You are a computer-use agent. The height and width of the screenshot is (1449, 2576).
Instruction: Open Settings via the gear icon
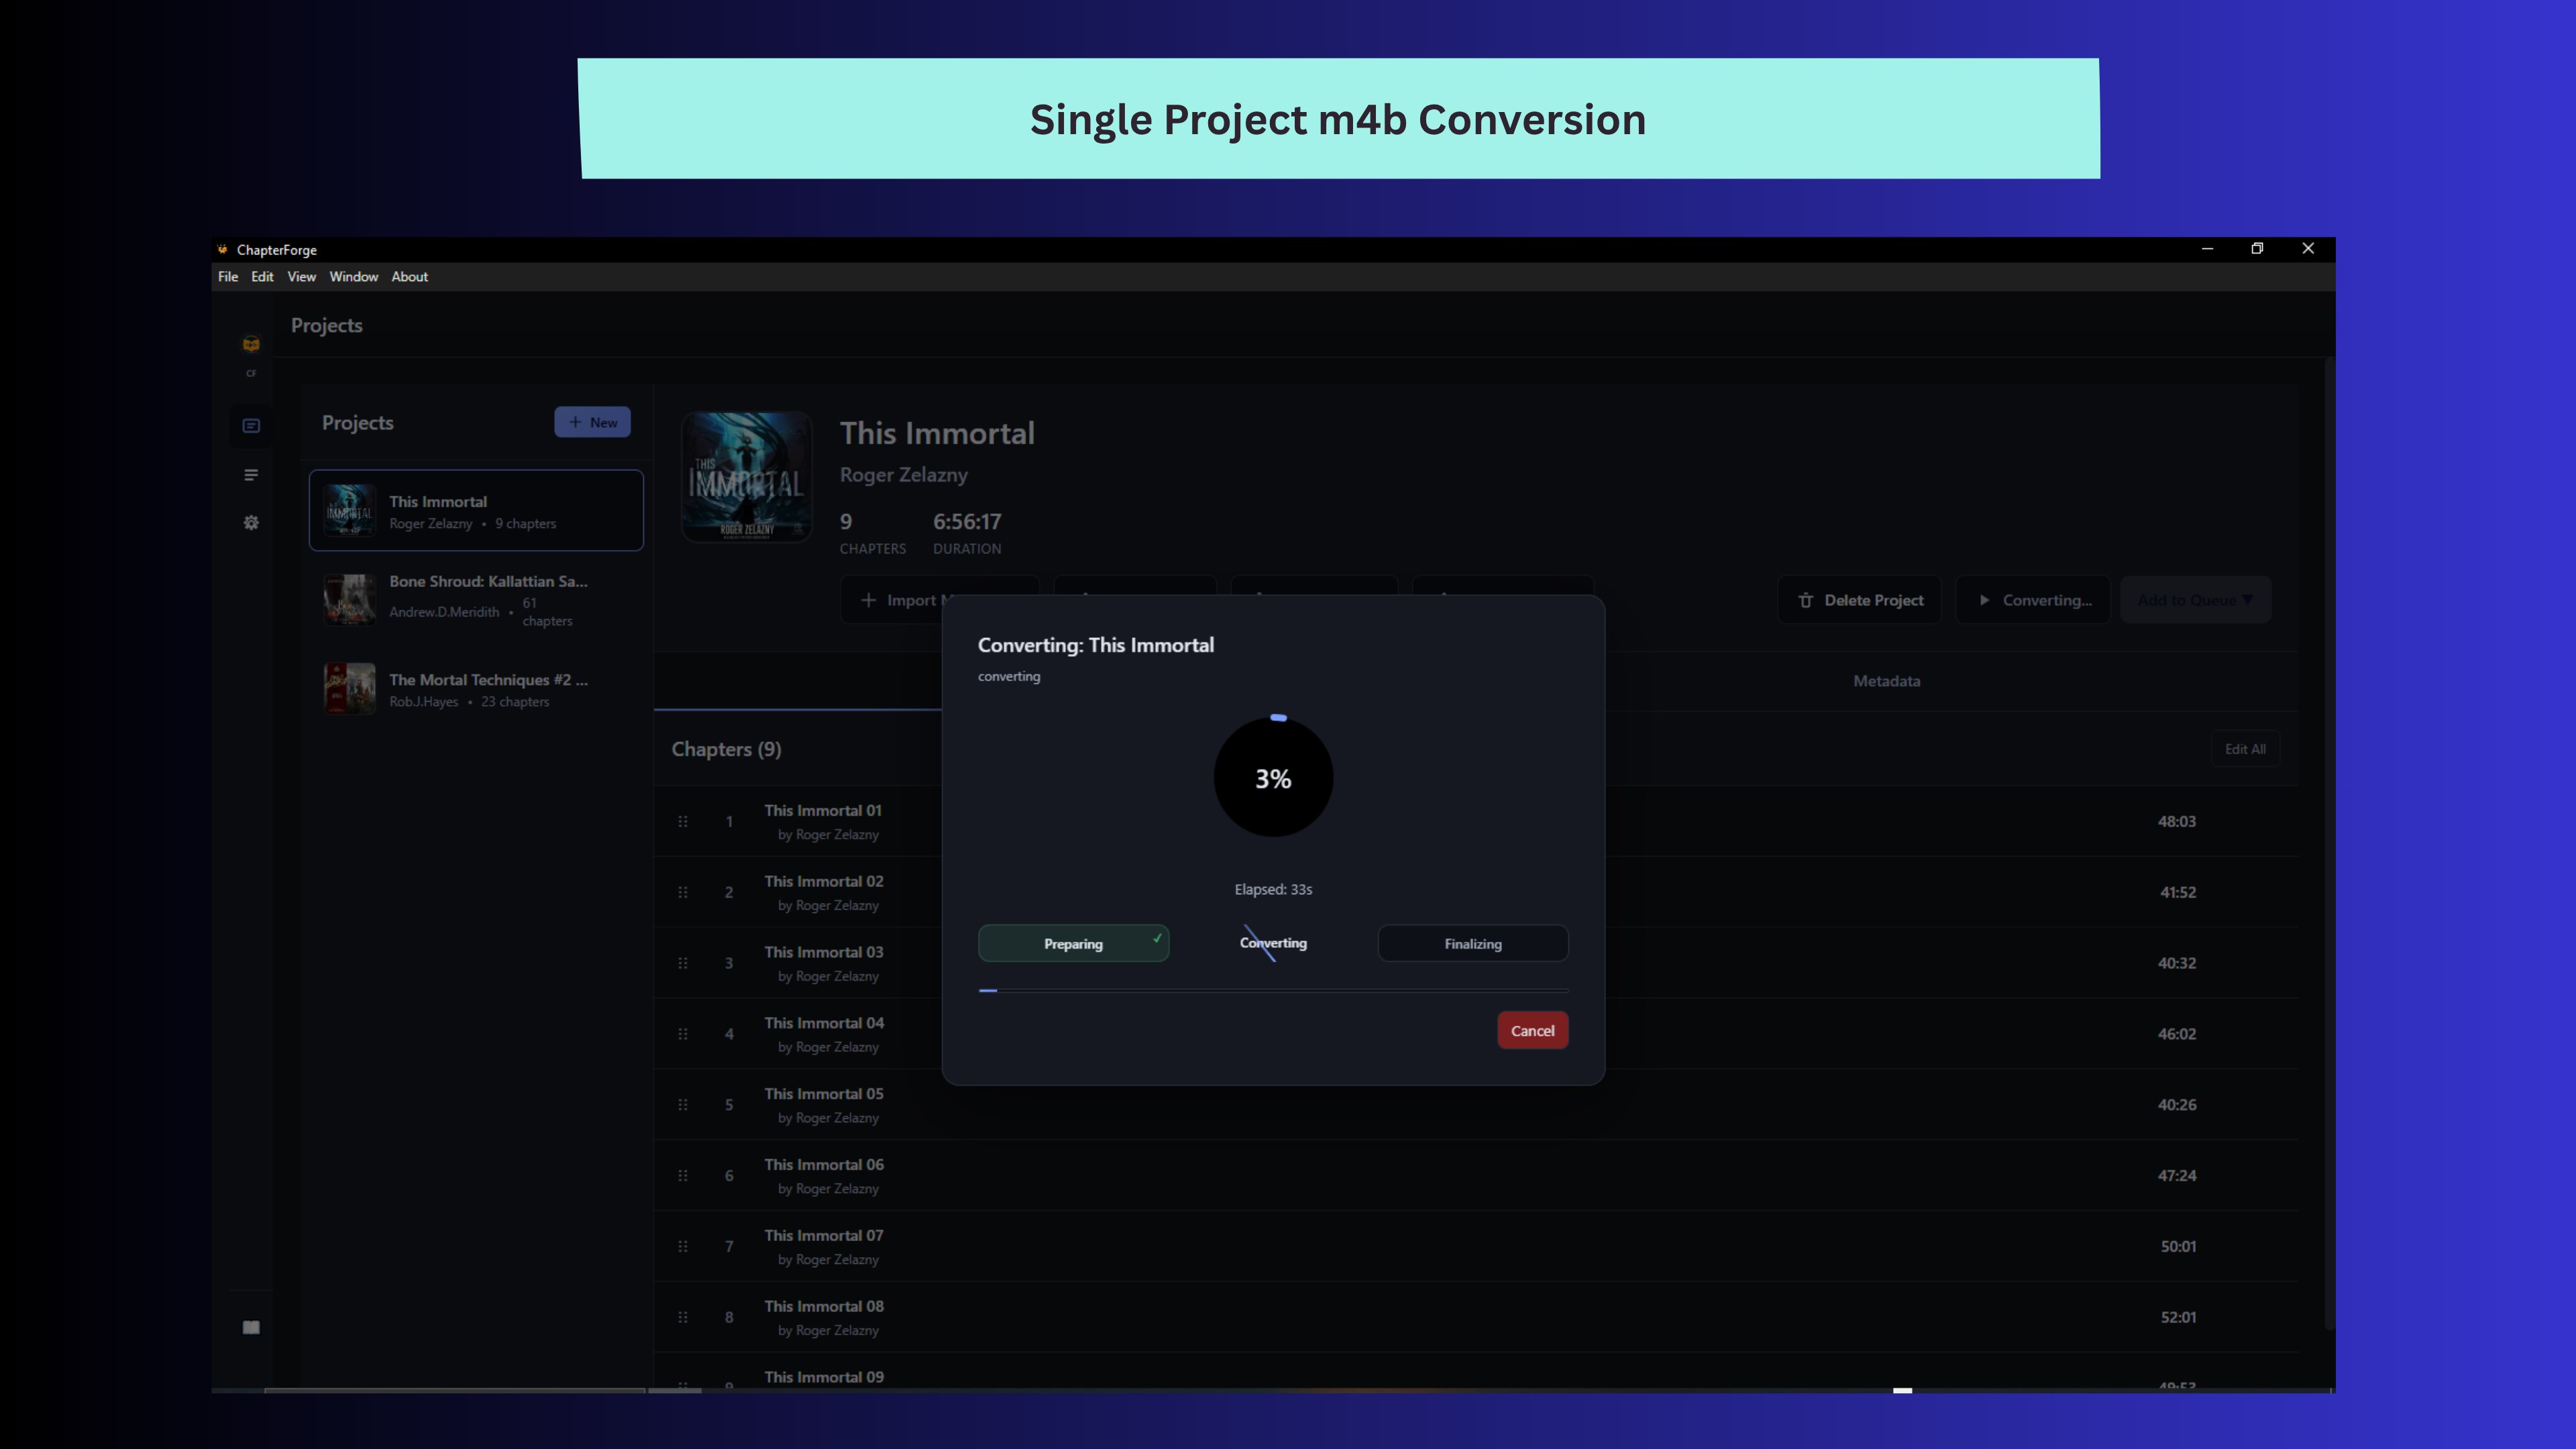click(x=251, y=522)
